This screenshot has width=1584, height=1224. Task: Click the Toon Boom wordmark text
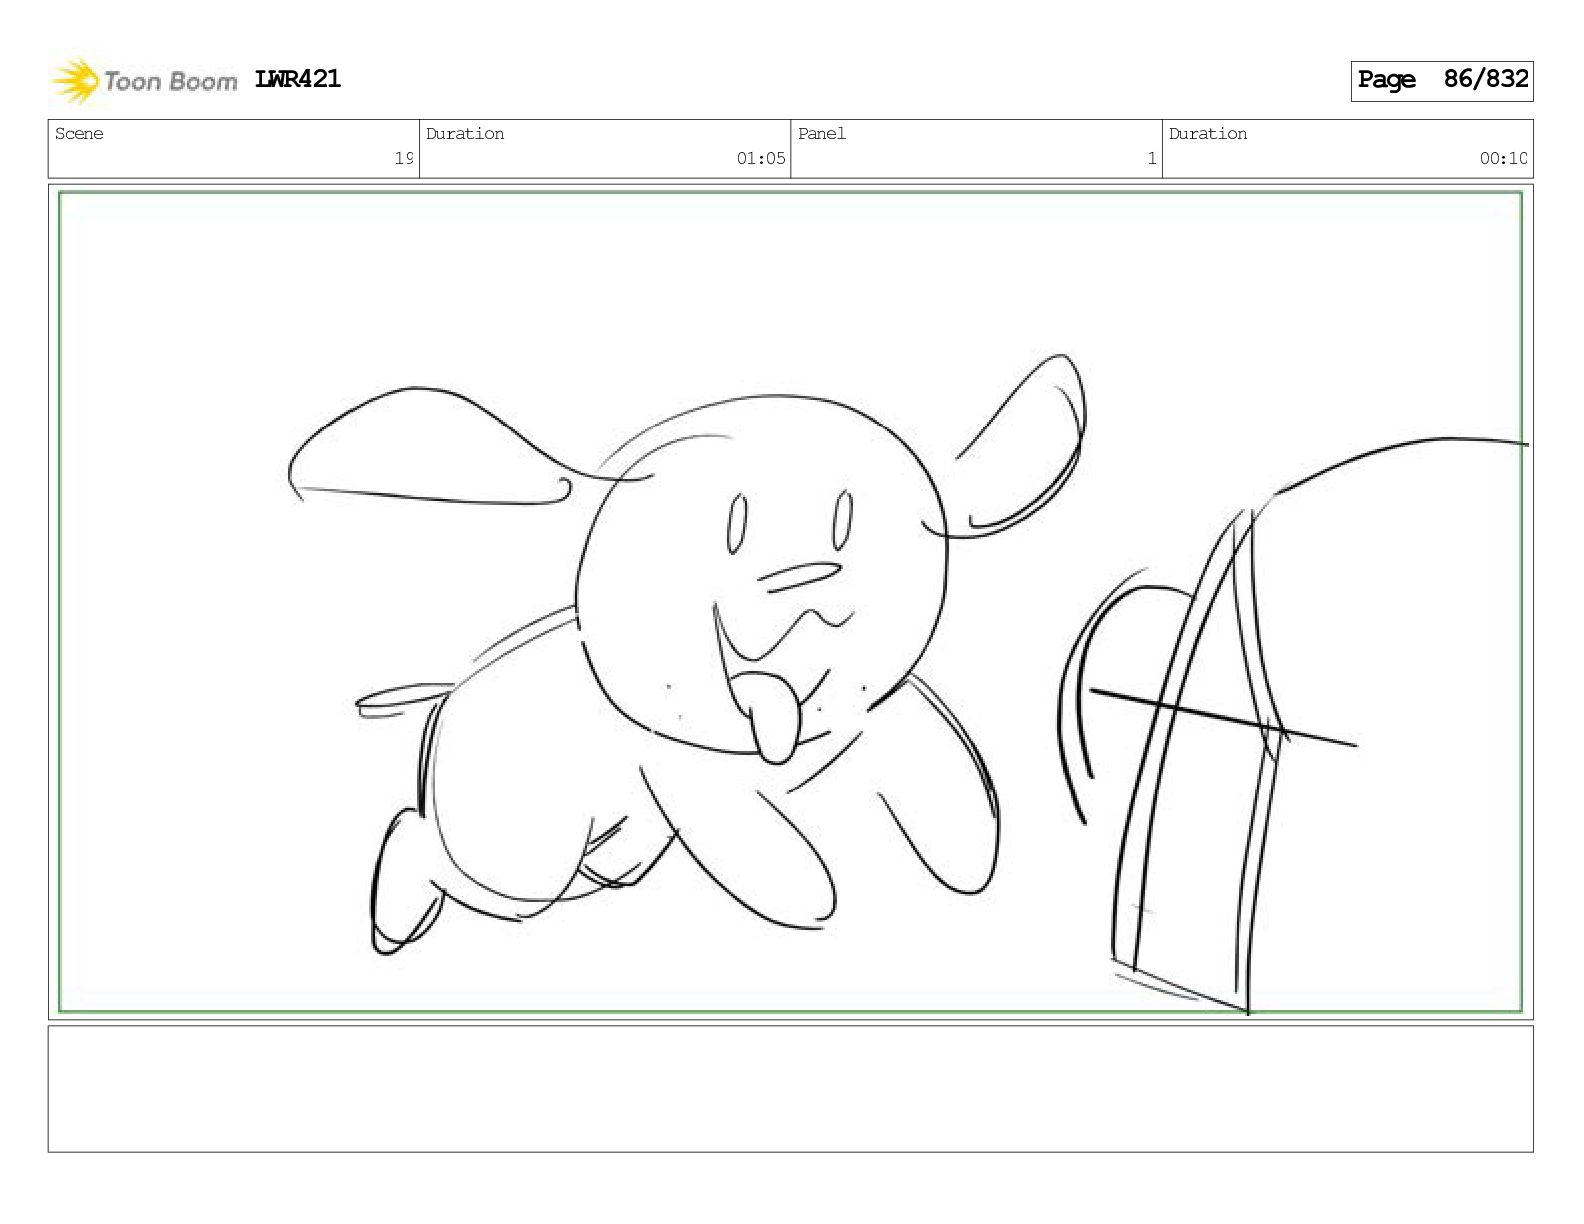[x=170, y=81]
